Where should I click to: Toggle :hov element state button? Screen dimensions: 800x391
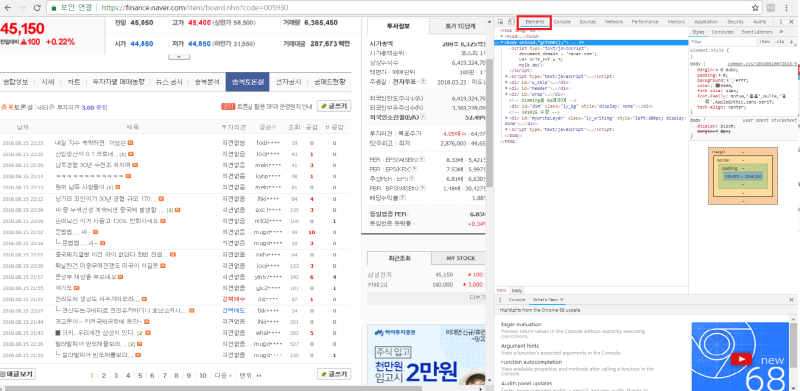click(764, 41)
